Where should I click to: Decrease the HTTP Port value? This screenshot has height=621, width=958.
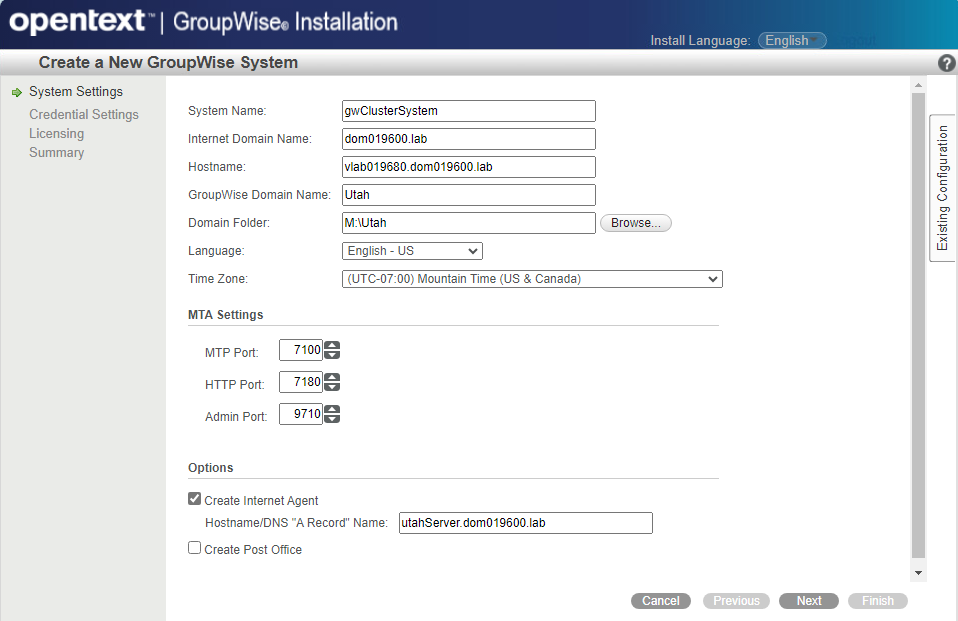(333, 387)
